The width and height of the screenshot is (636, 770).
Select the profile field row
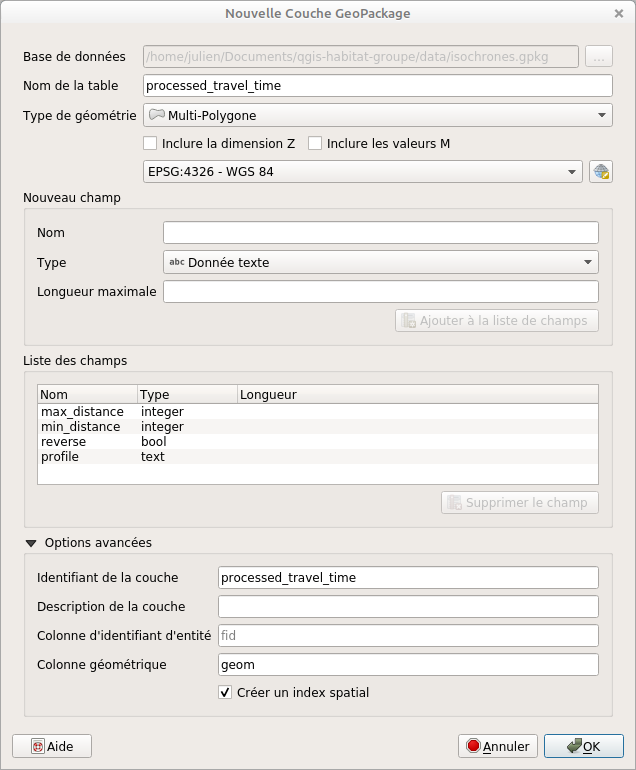pyautogui.click(x=318, y=457)
